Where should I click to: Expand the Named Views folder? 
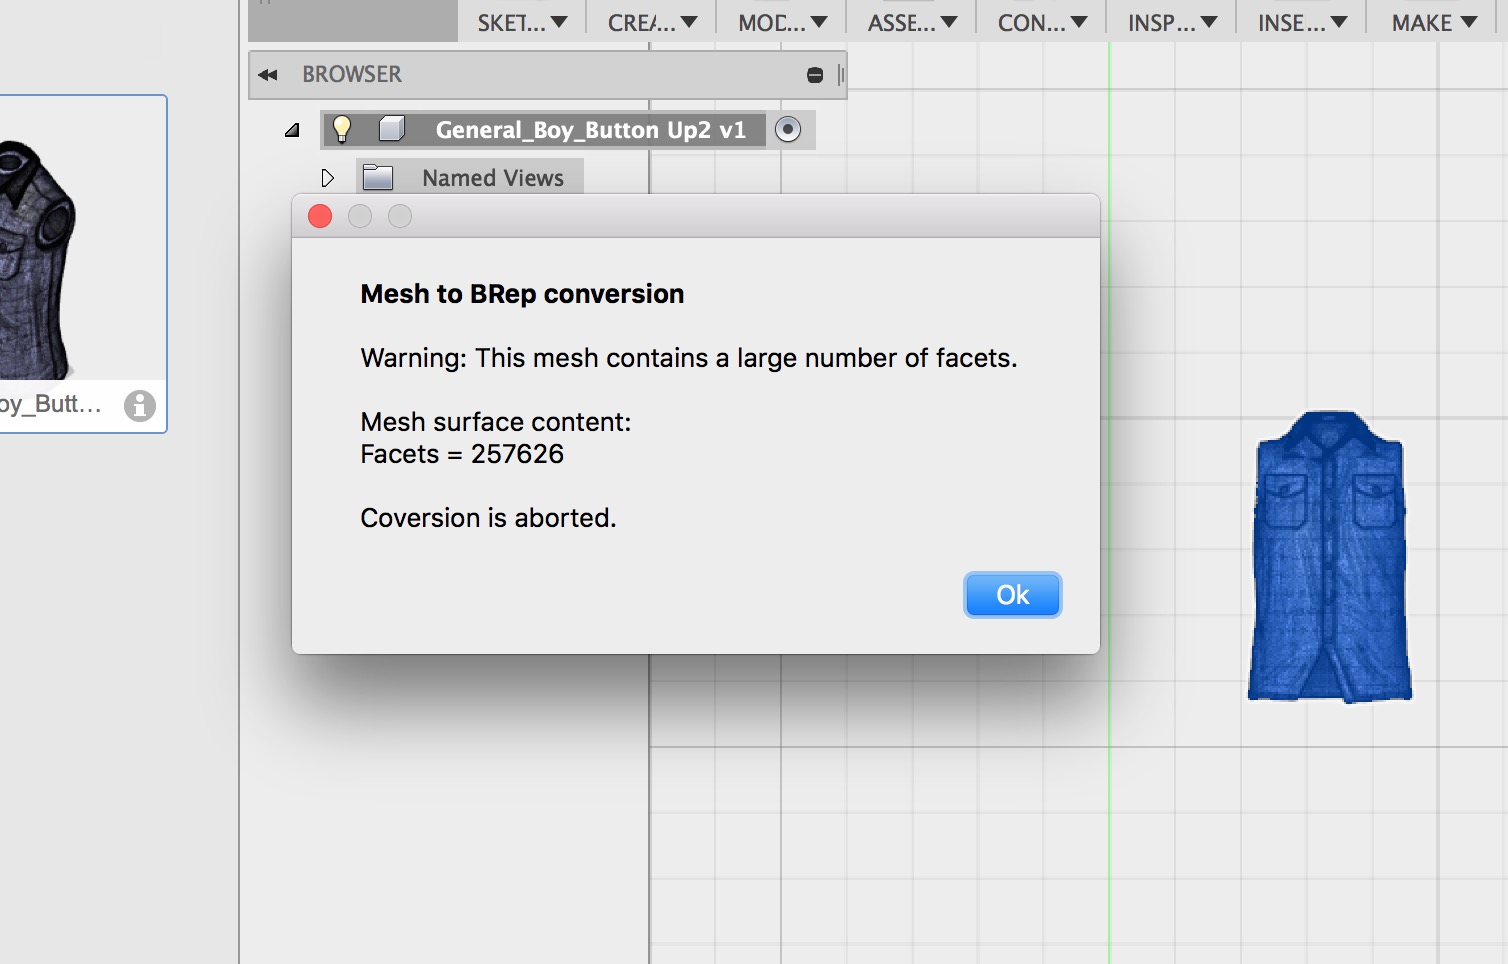pos(327,178)
